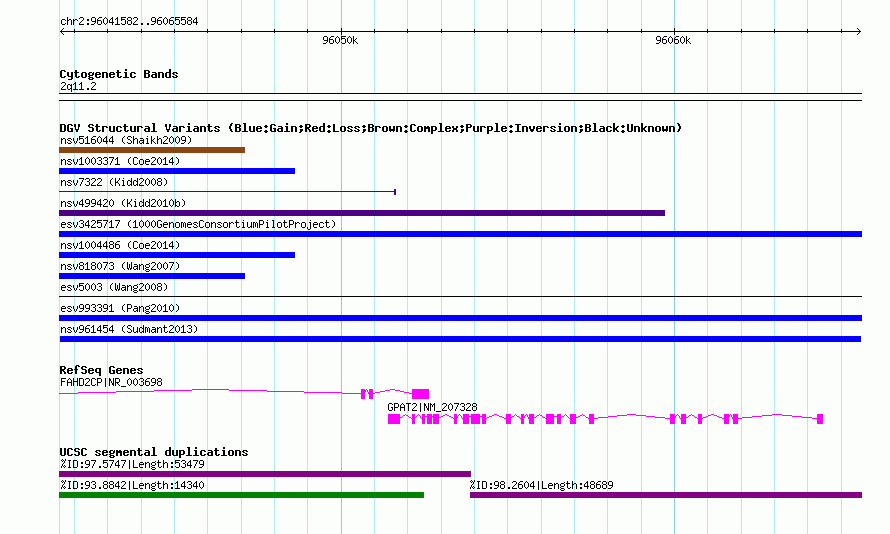
Task: Click the blue bar under nsv961454
Action: pyautogui.click(x=460, y=339)
